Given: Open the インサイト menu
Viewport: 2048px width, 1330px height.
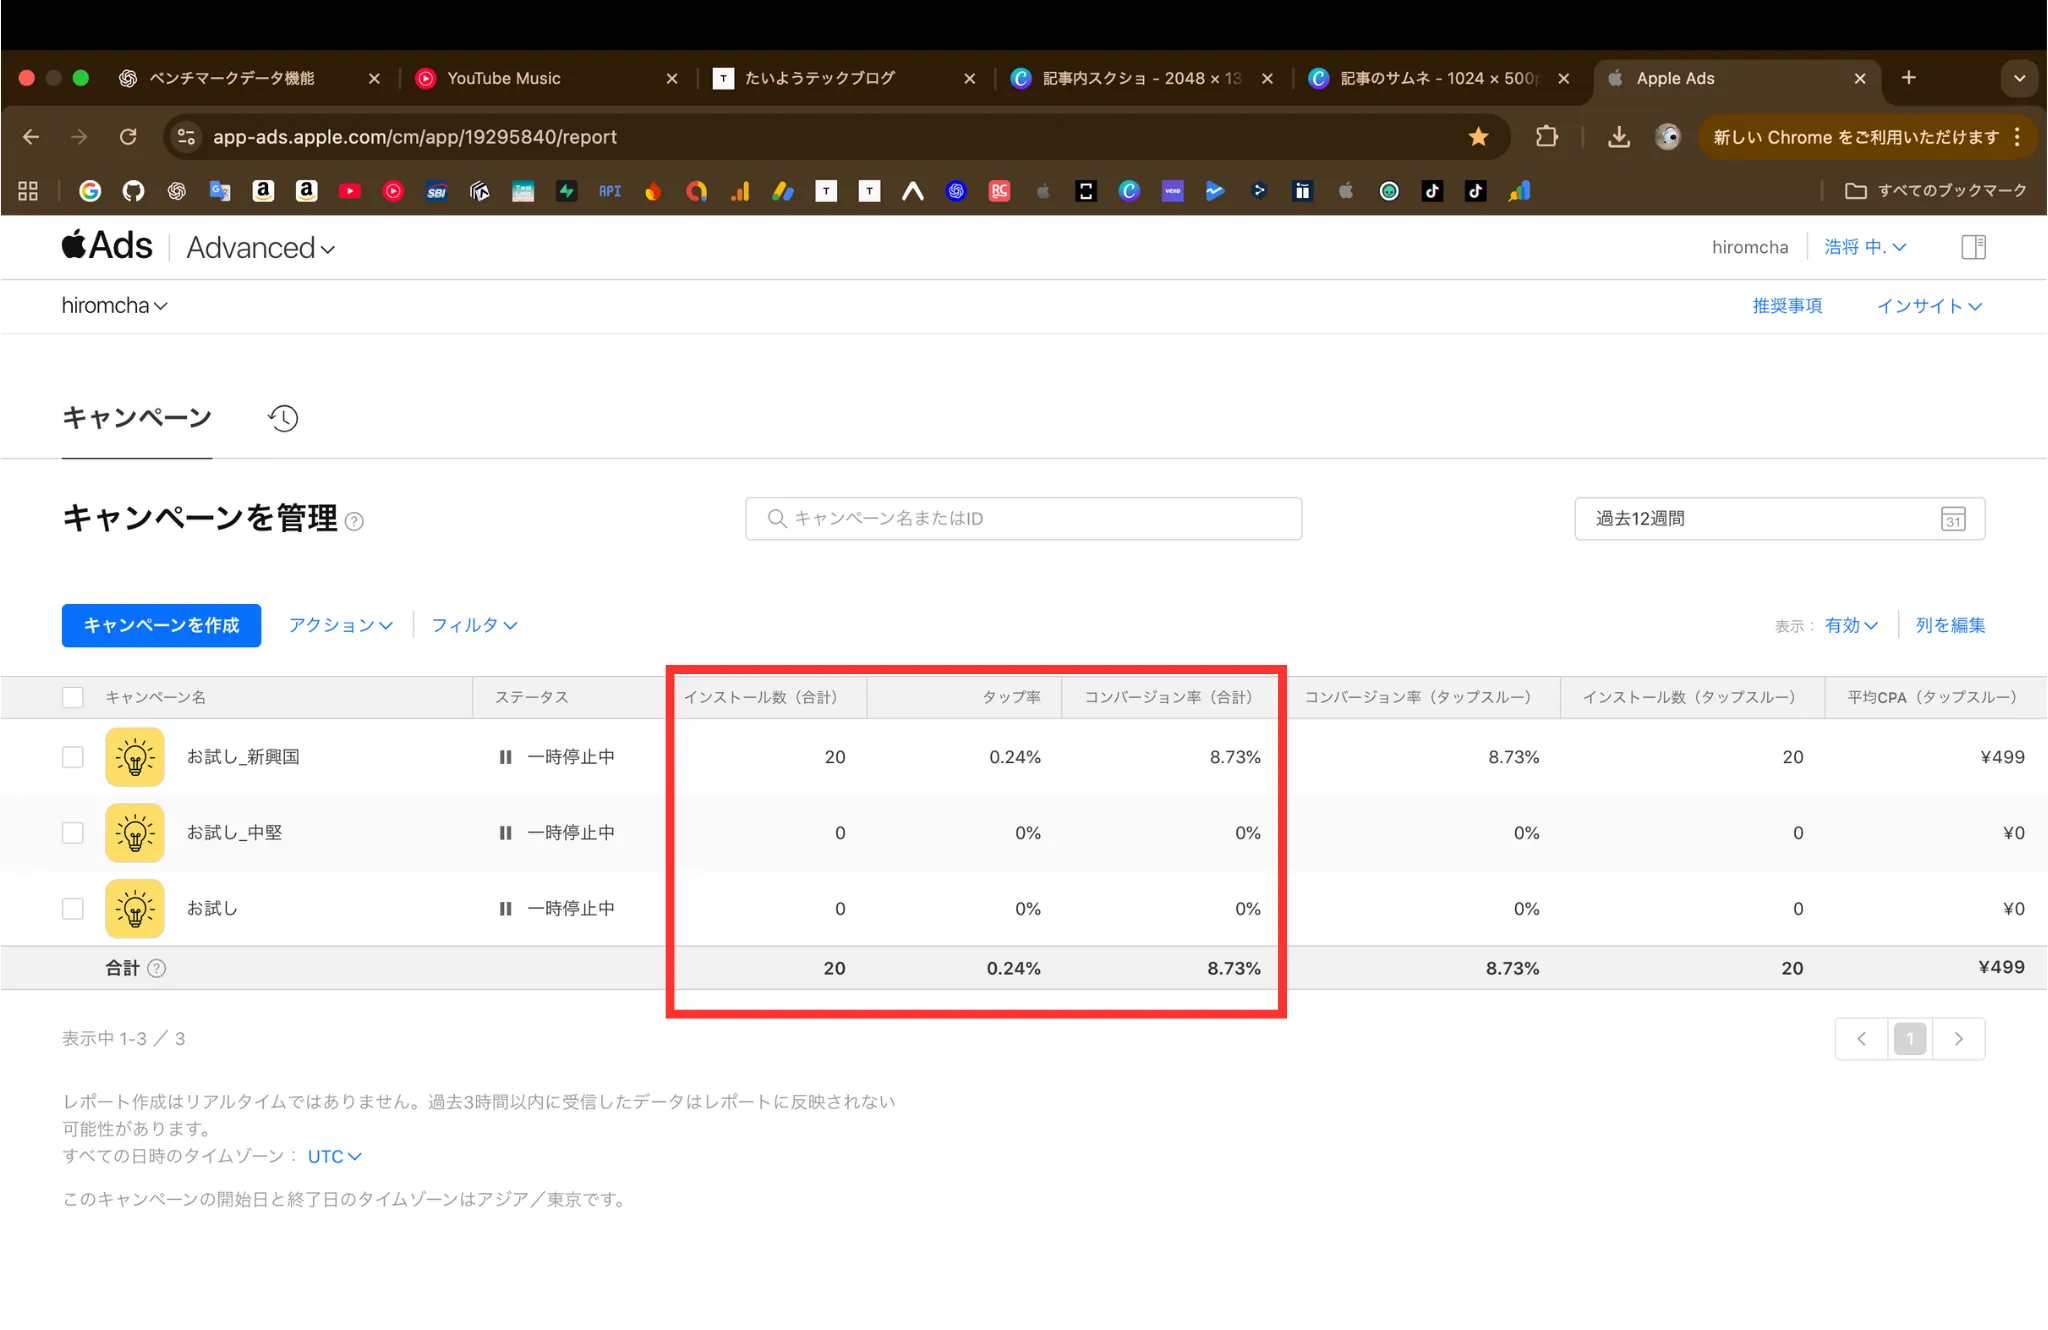Looking at the screenshot, I should click(1928, 306).
